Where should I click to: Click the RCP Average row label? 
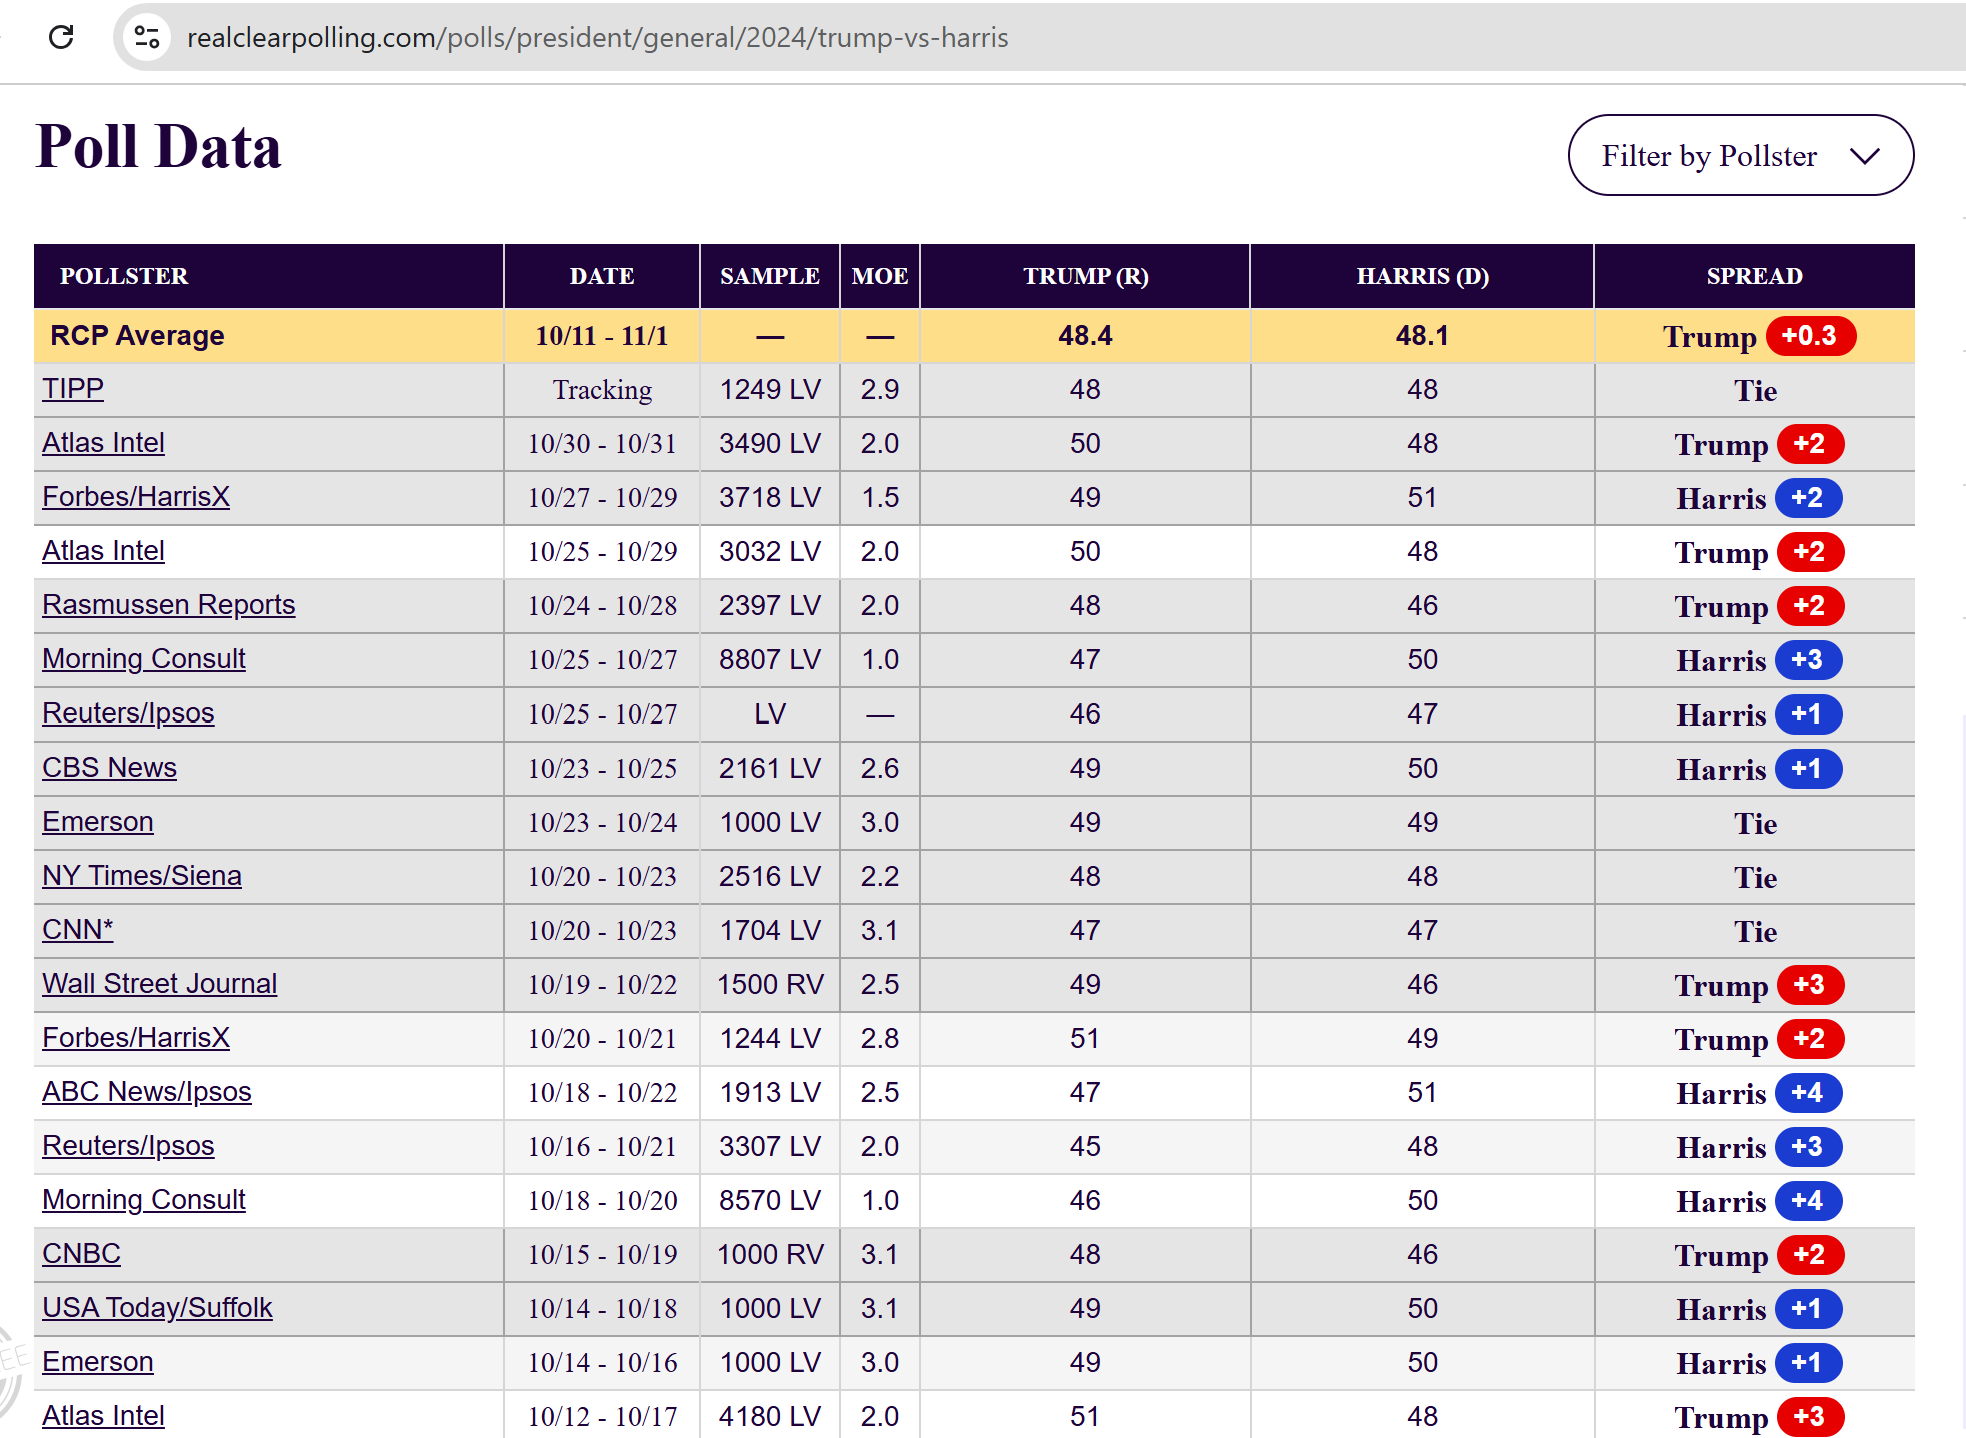coord(137,335)
